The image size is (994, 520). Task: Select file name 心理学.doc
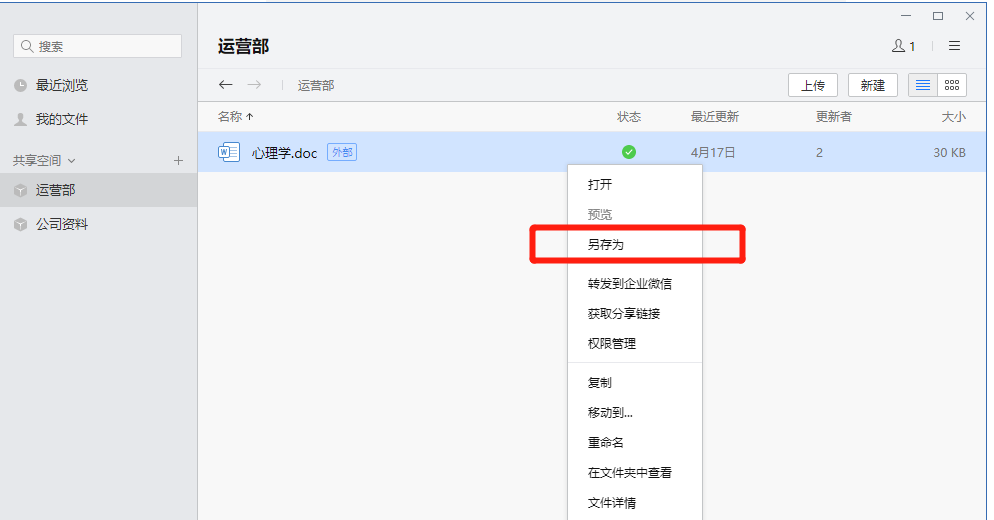click(x=284, y=153)
